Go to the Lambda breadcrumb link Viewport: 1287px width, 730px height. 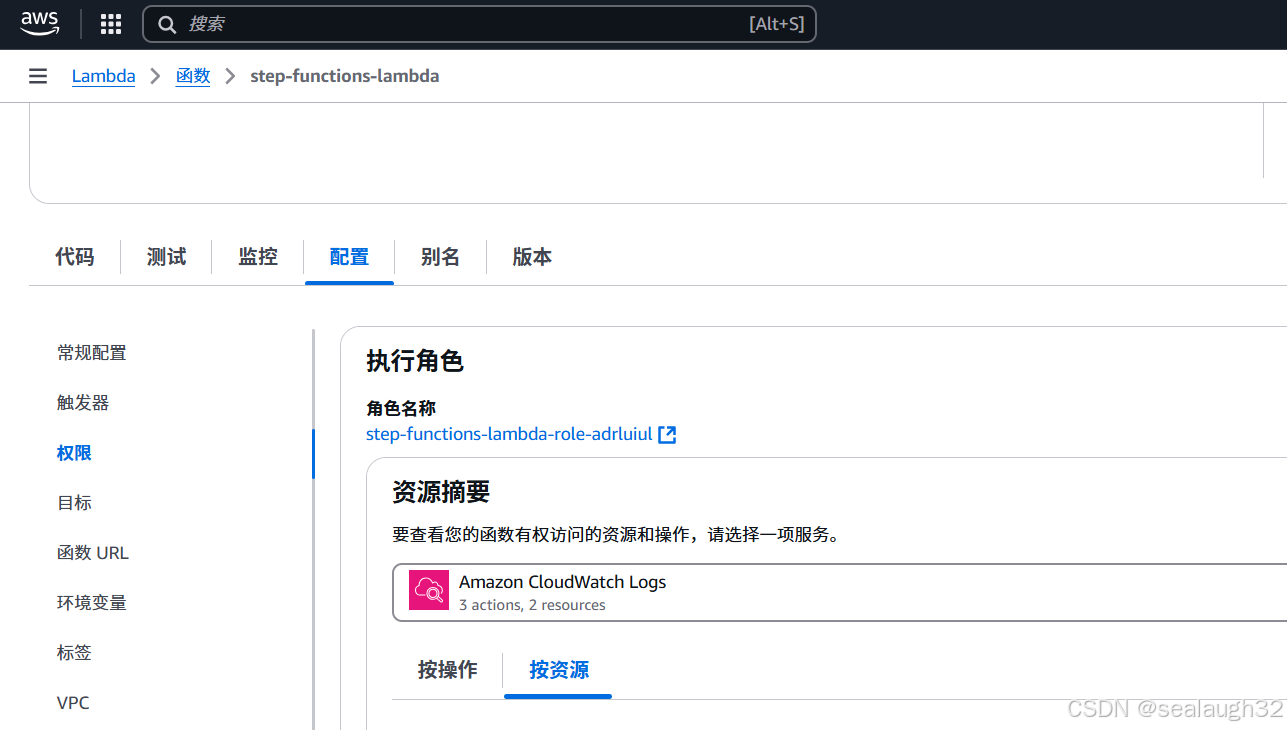pos(103,76)
